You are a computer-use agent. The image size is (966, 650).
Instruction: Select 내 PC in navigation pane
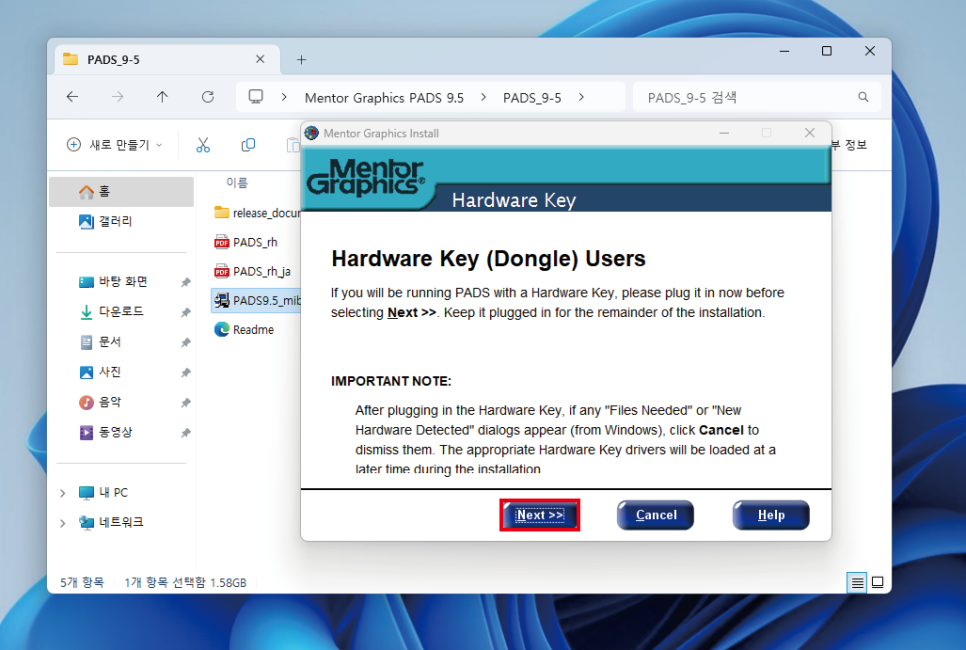click(x=104, y=493)
